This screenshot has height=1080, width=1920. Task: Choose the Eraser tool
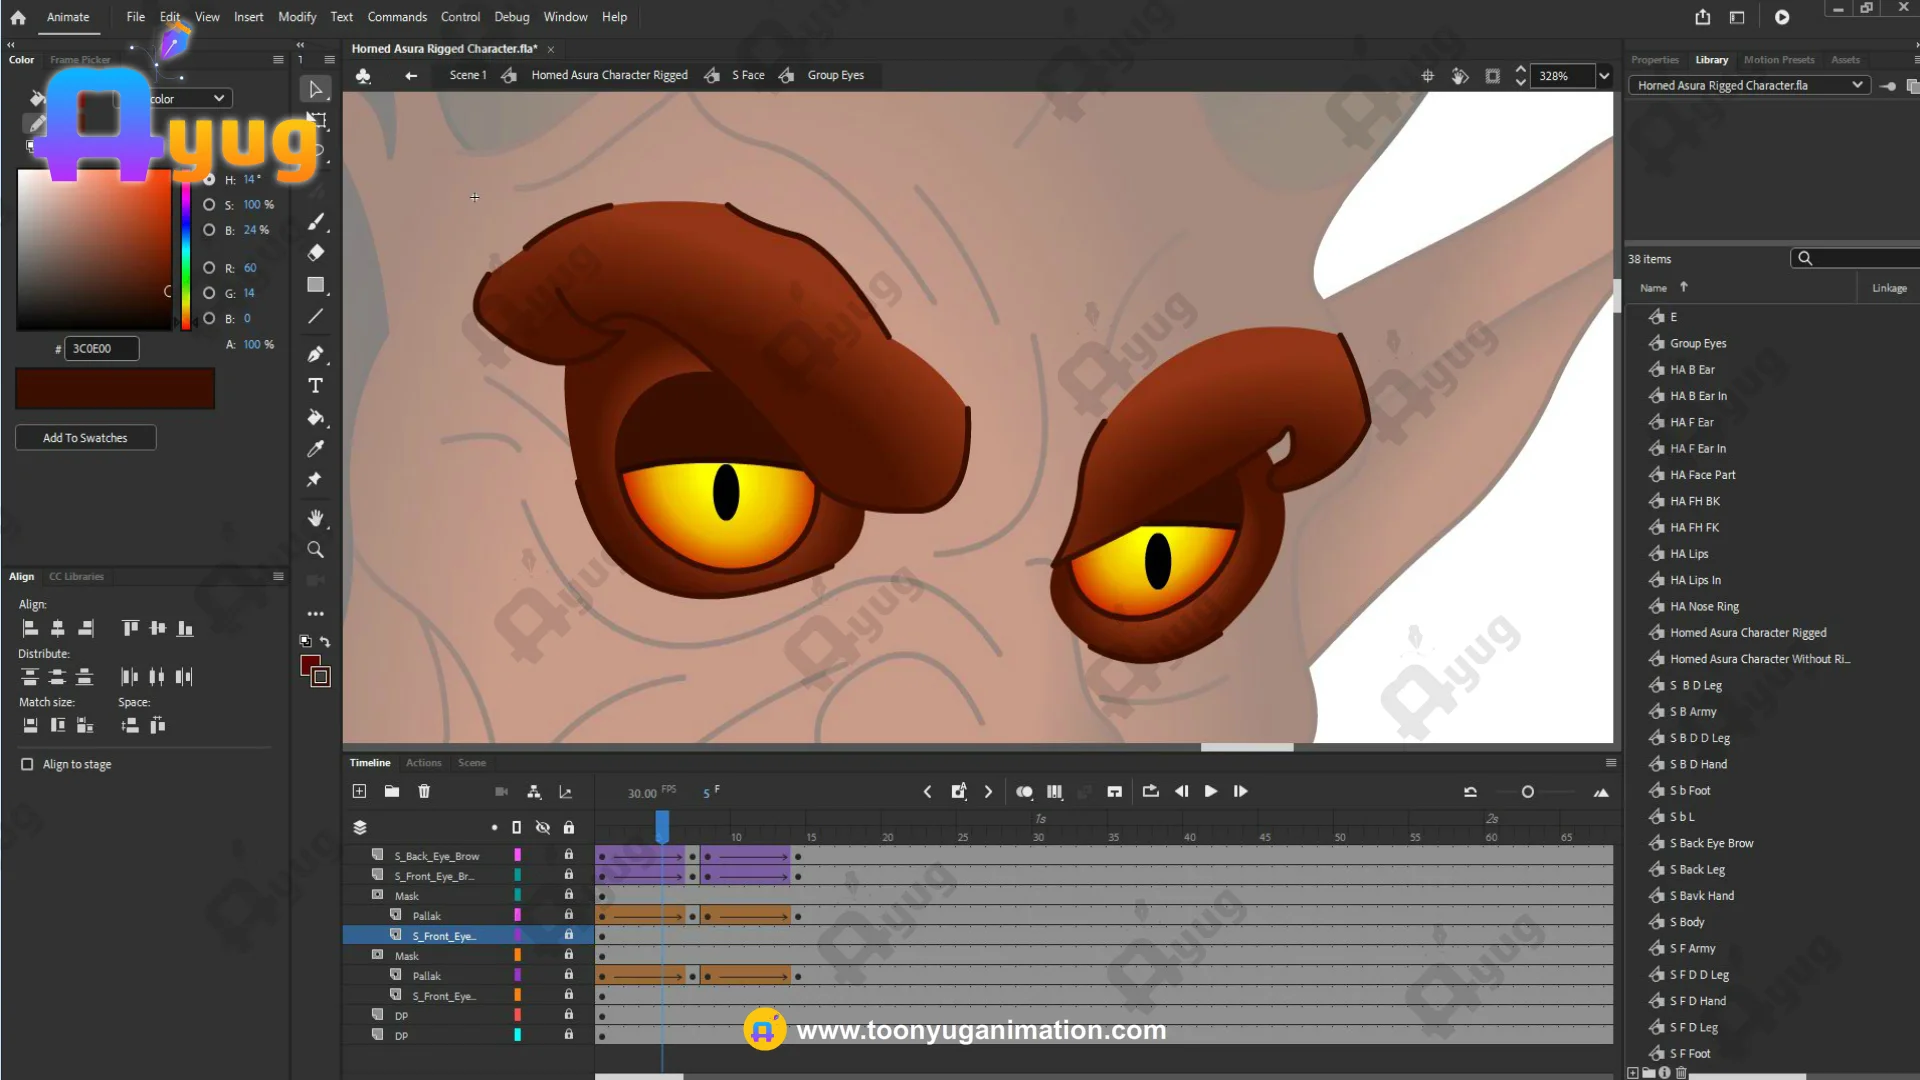(x=315, y=253)
